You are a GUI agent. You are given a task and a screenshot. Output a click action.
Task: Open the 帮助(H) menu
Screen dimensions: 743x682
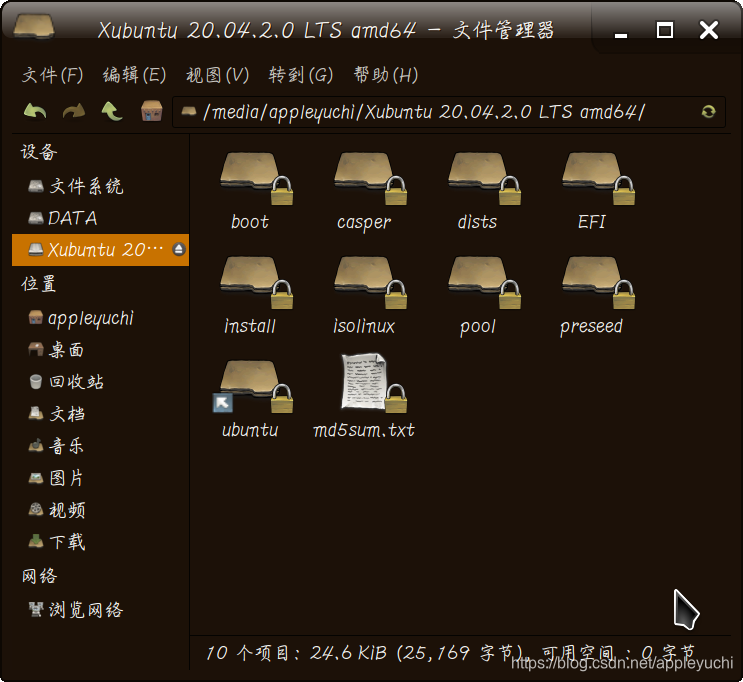(x=385, y=75)
